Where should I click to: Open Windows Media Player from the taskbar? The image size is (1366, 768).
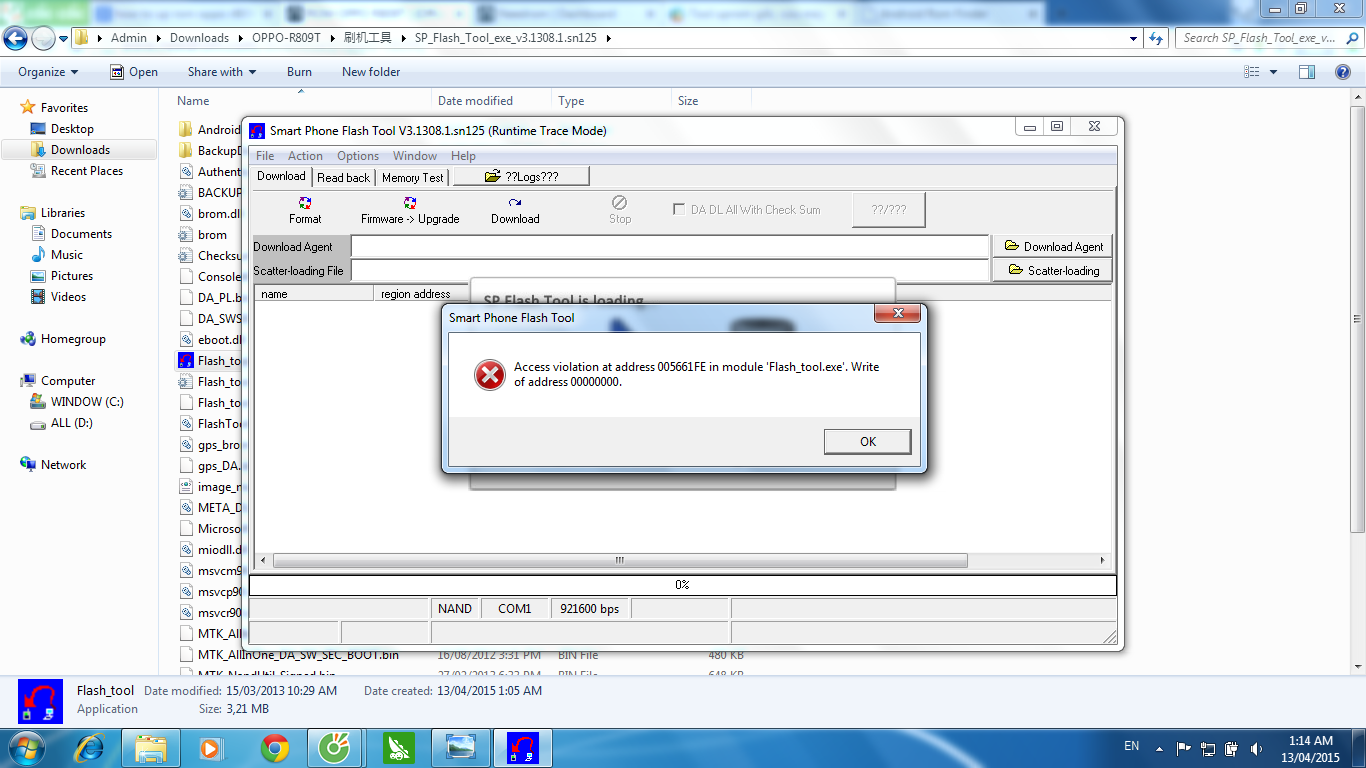point(211,747)
